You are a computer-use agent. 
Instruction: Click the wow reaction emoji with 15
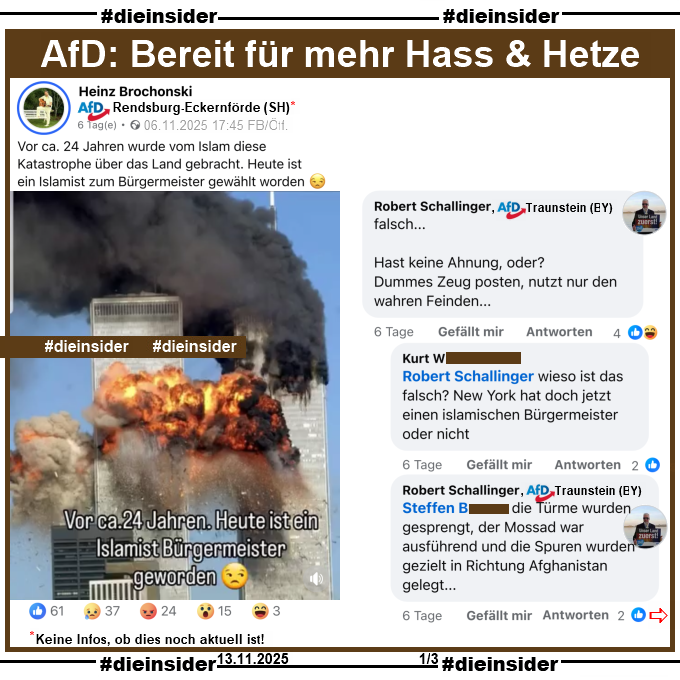click(x=205, y=611)
